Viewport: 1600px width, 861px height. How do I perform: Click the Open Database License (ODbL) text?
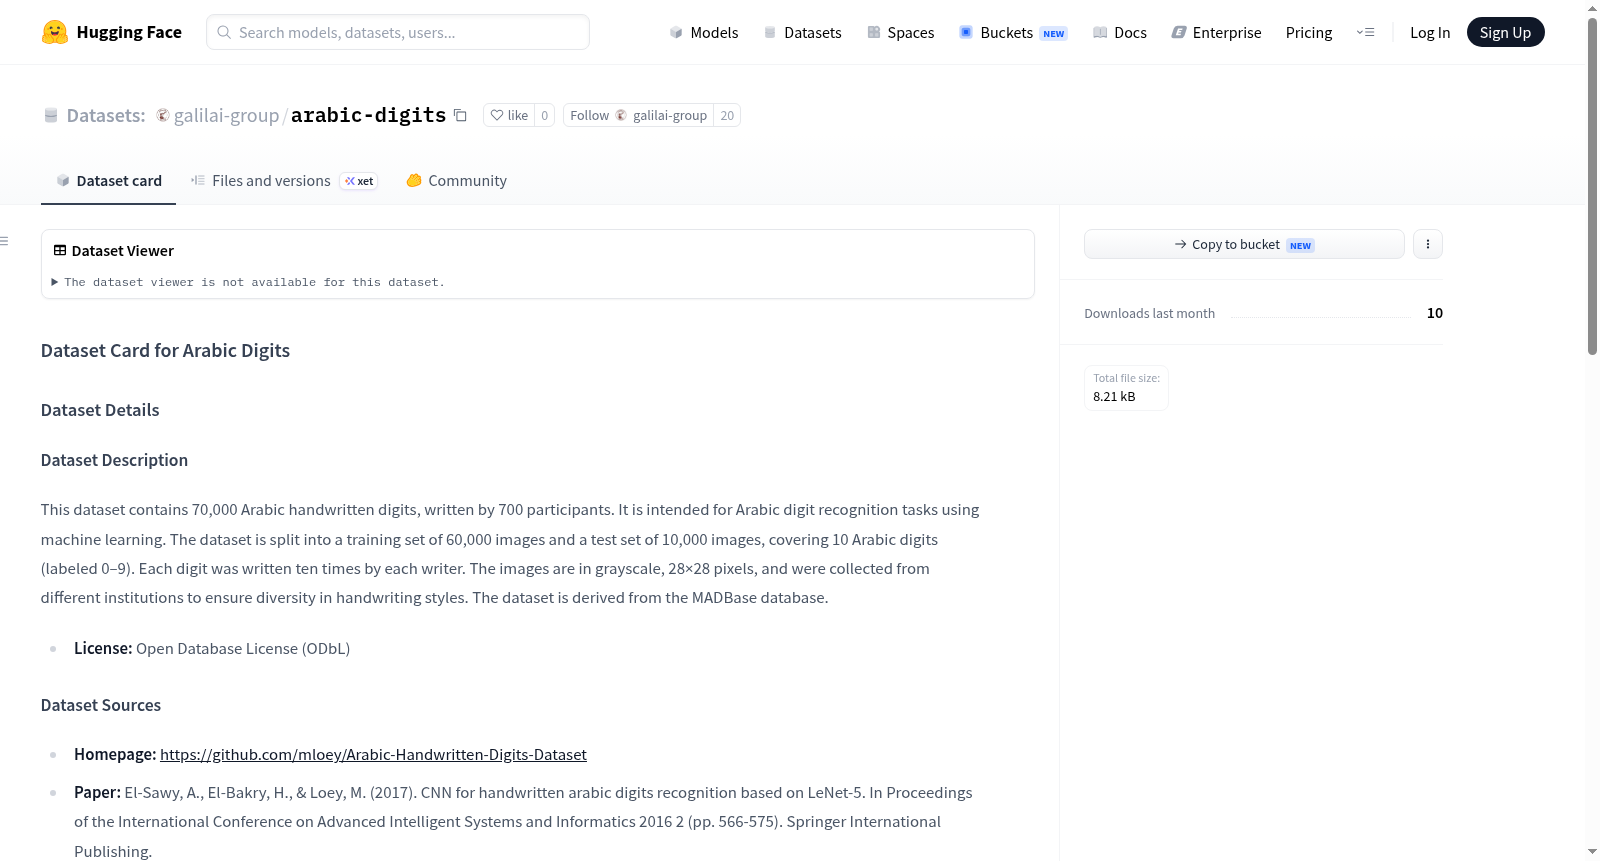tap(243, 648)
